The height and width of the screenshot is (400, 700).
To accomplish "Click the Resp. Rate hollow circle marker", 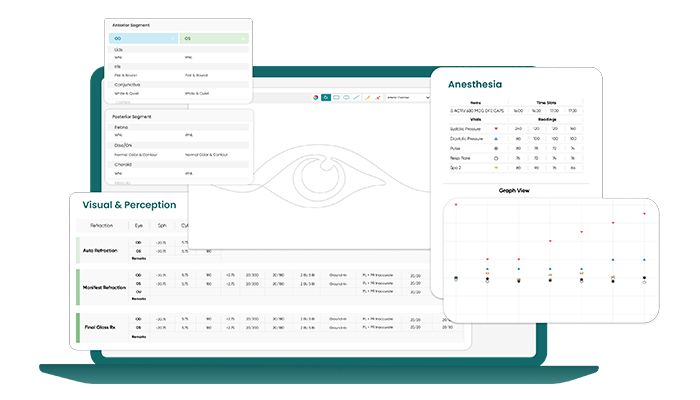I will point(496,158).
